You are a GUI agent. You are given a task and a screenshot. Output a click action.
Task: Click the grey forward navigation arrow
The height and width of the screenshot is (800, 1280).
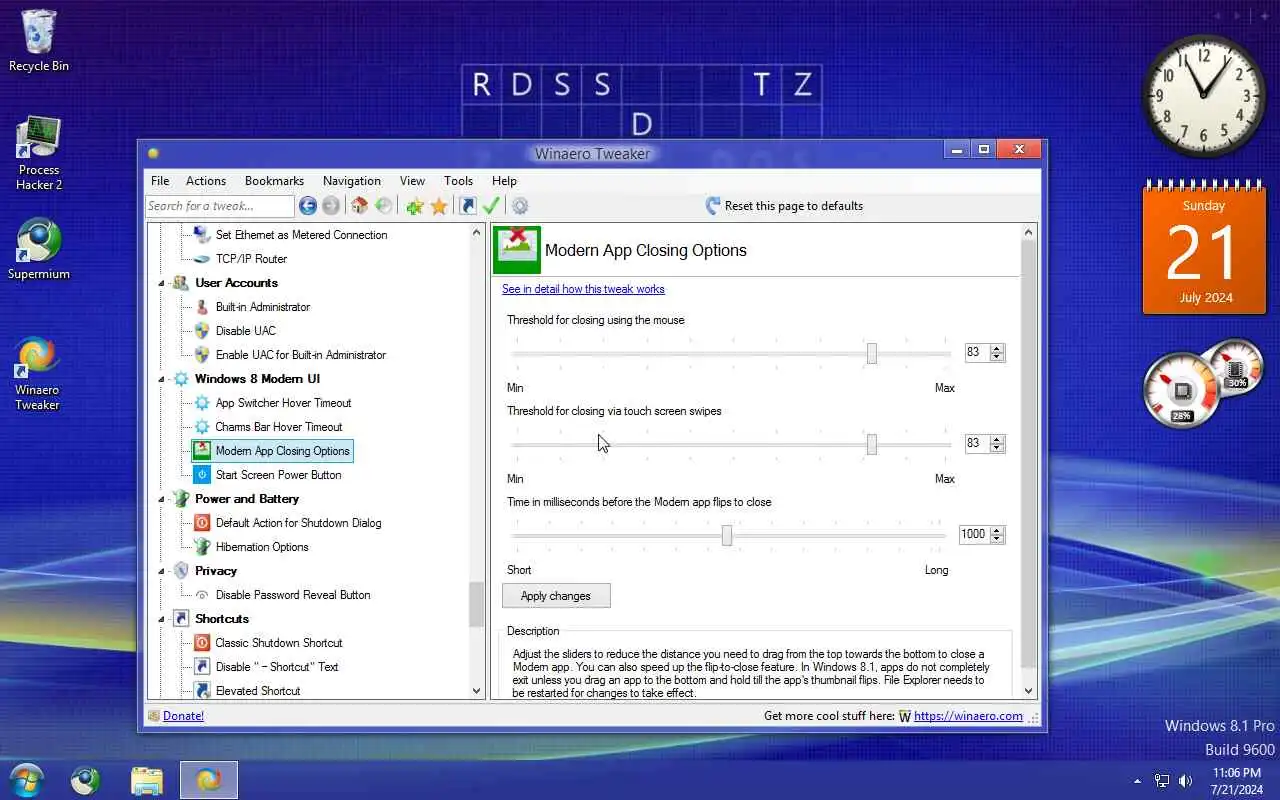331,206
